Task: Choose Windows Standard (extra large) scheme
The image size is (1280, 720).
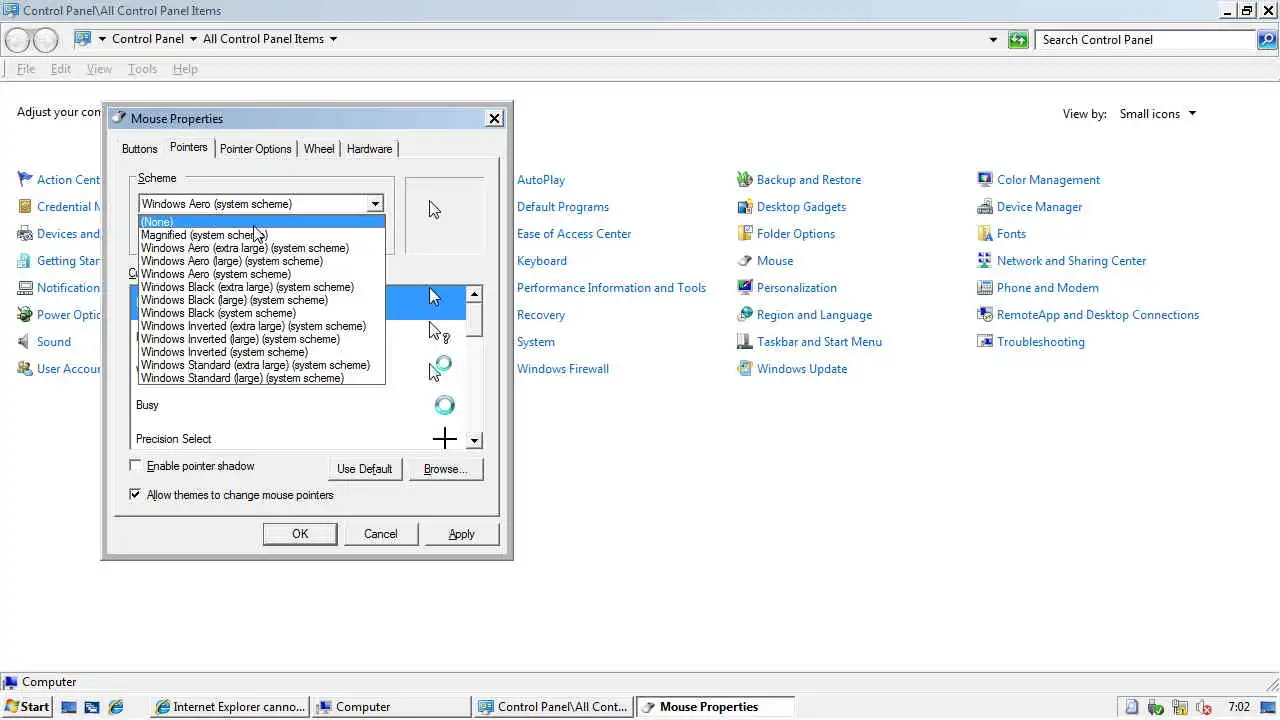Action: (x=261, y=365)
